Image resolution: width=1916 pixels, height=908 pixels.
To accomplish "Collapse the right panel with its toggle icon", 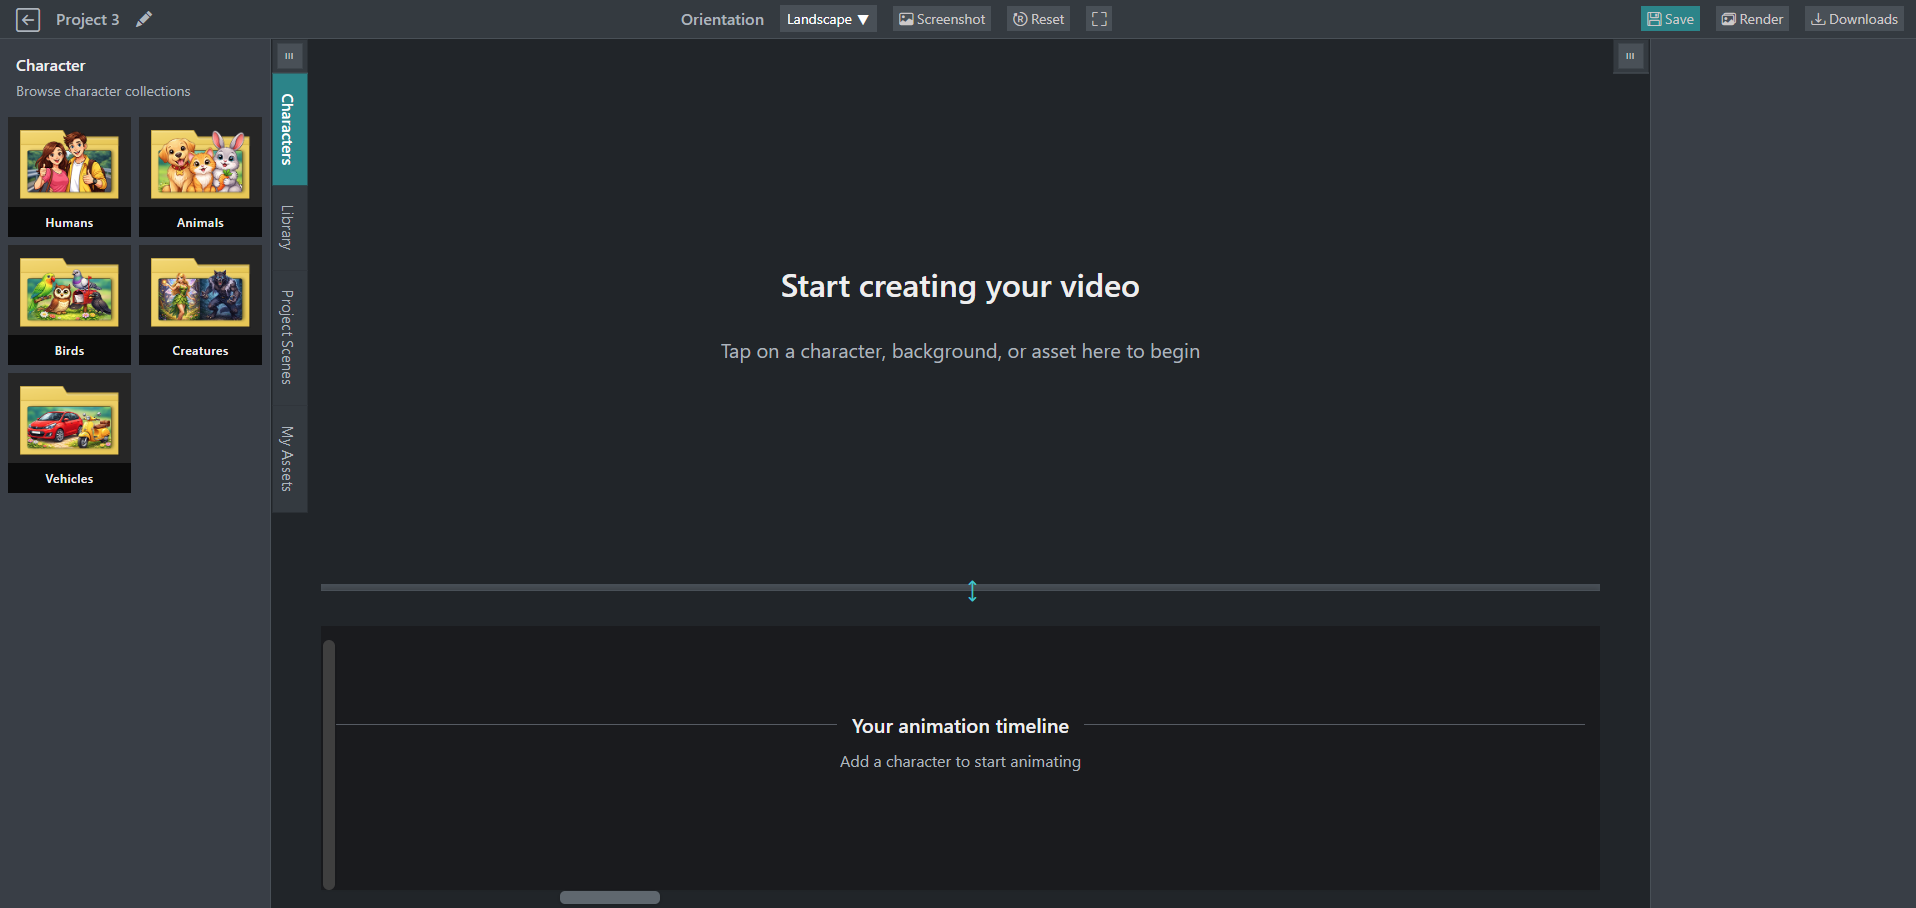I will [x=1630, y=56].
